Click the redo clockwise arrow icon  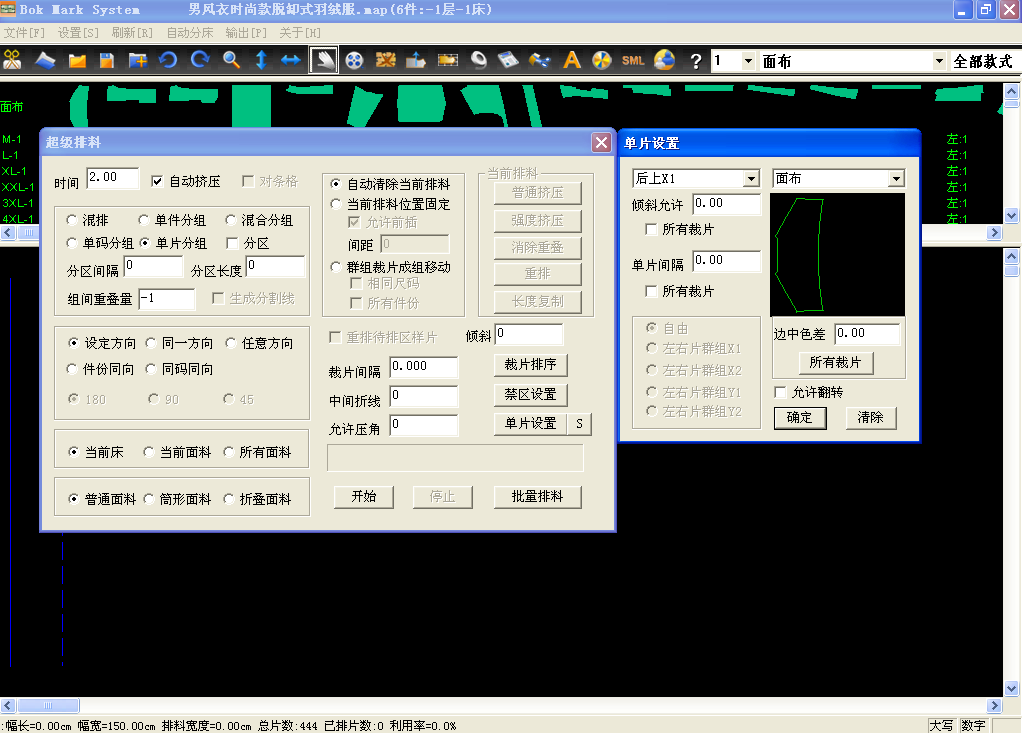(199, 60)
